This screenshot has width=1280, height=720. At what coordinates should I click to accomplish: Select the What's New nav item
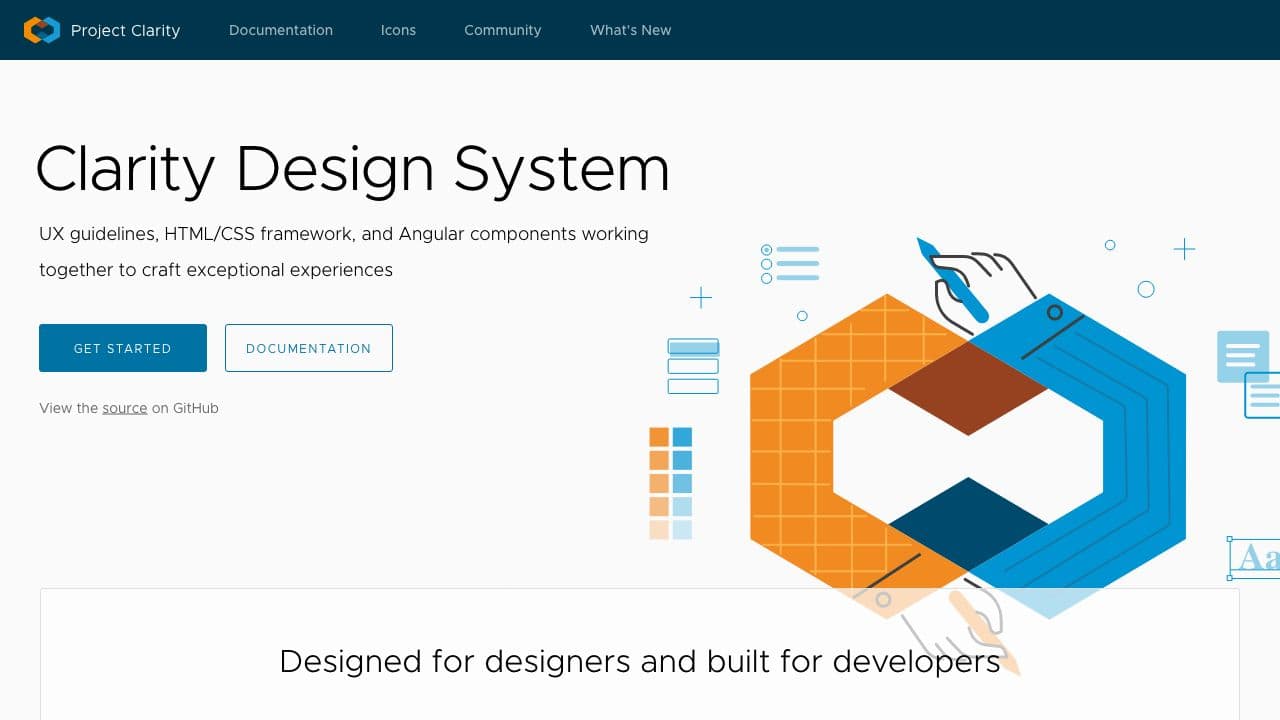click(630, 30)
